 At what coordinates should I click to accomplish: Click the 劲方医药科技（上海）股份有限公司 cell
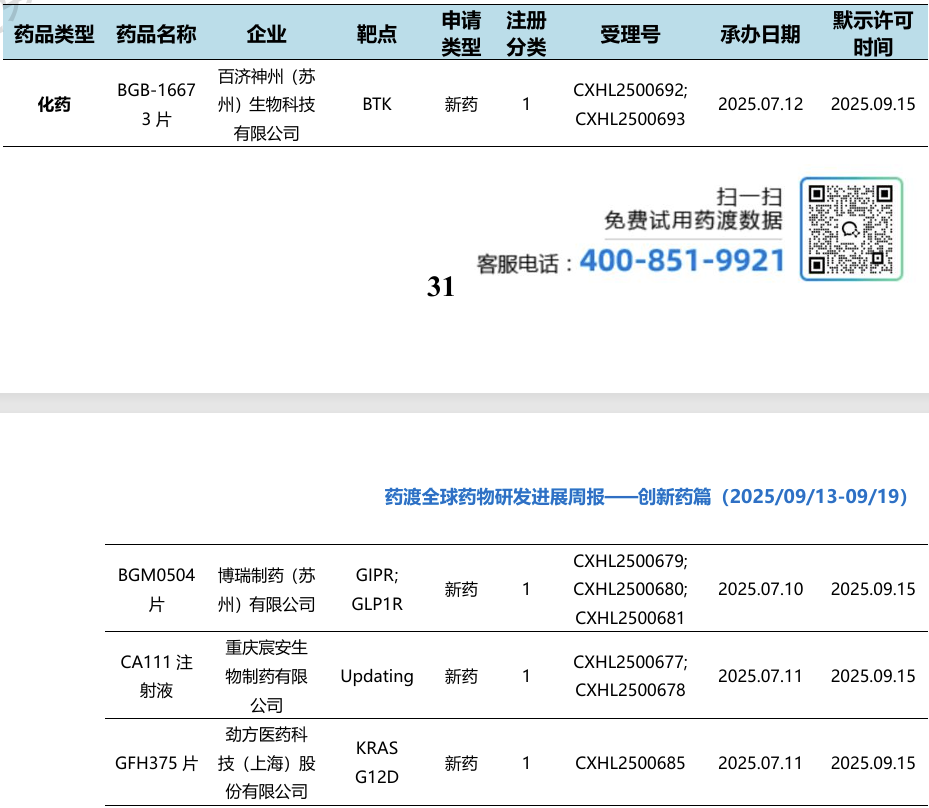pos(267,763)
